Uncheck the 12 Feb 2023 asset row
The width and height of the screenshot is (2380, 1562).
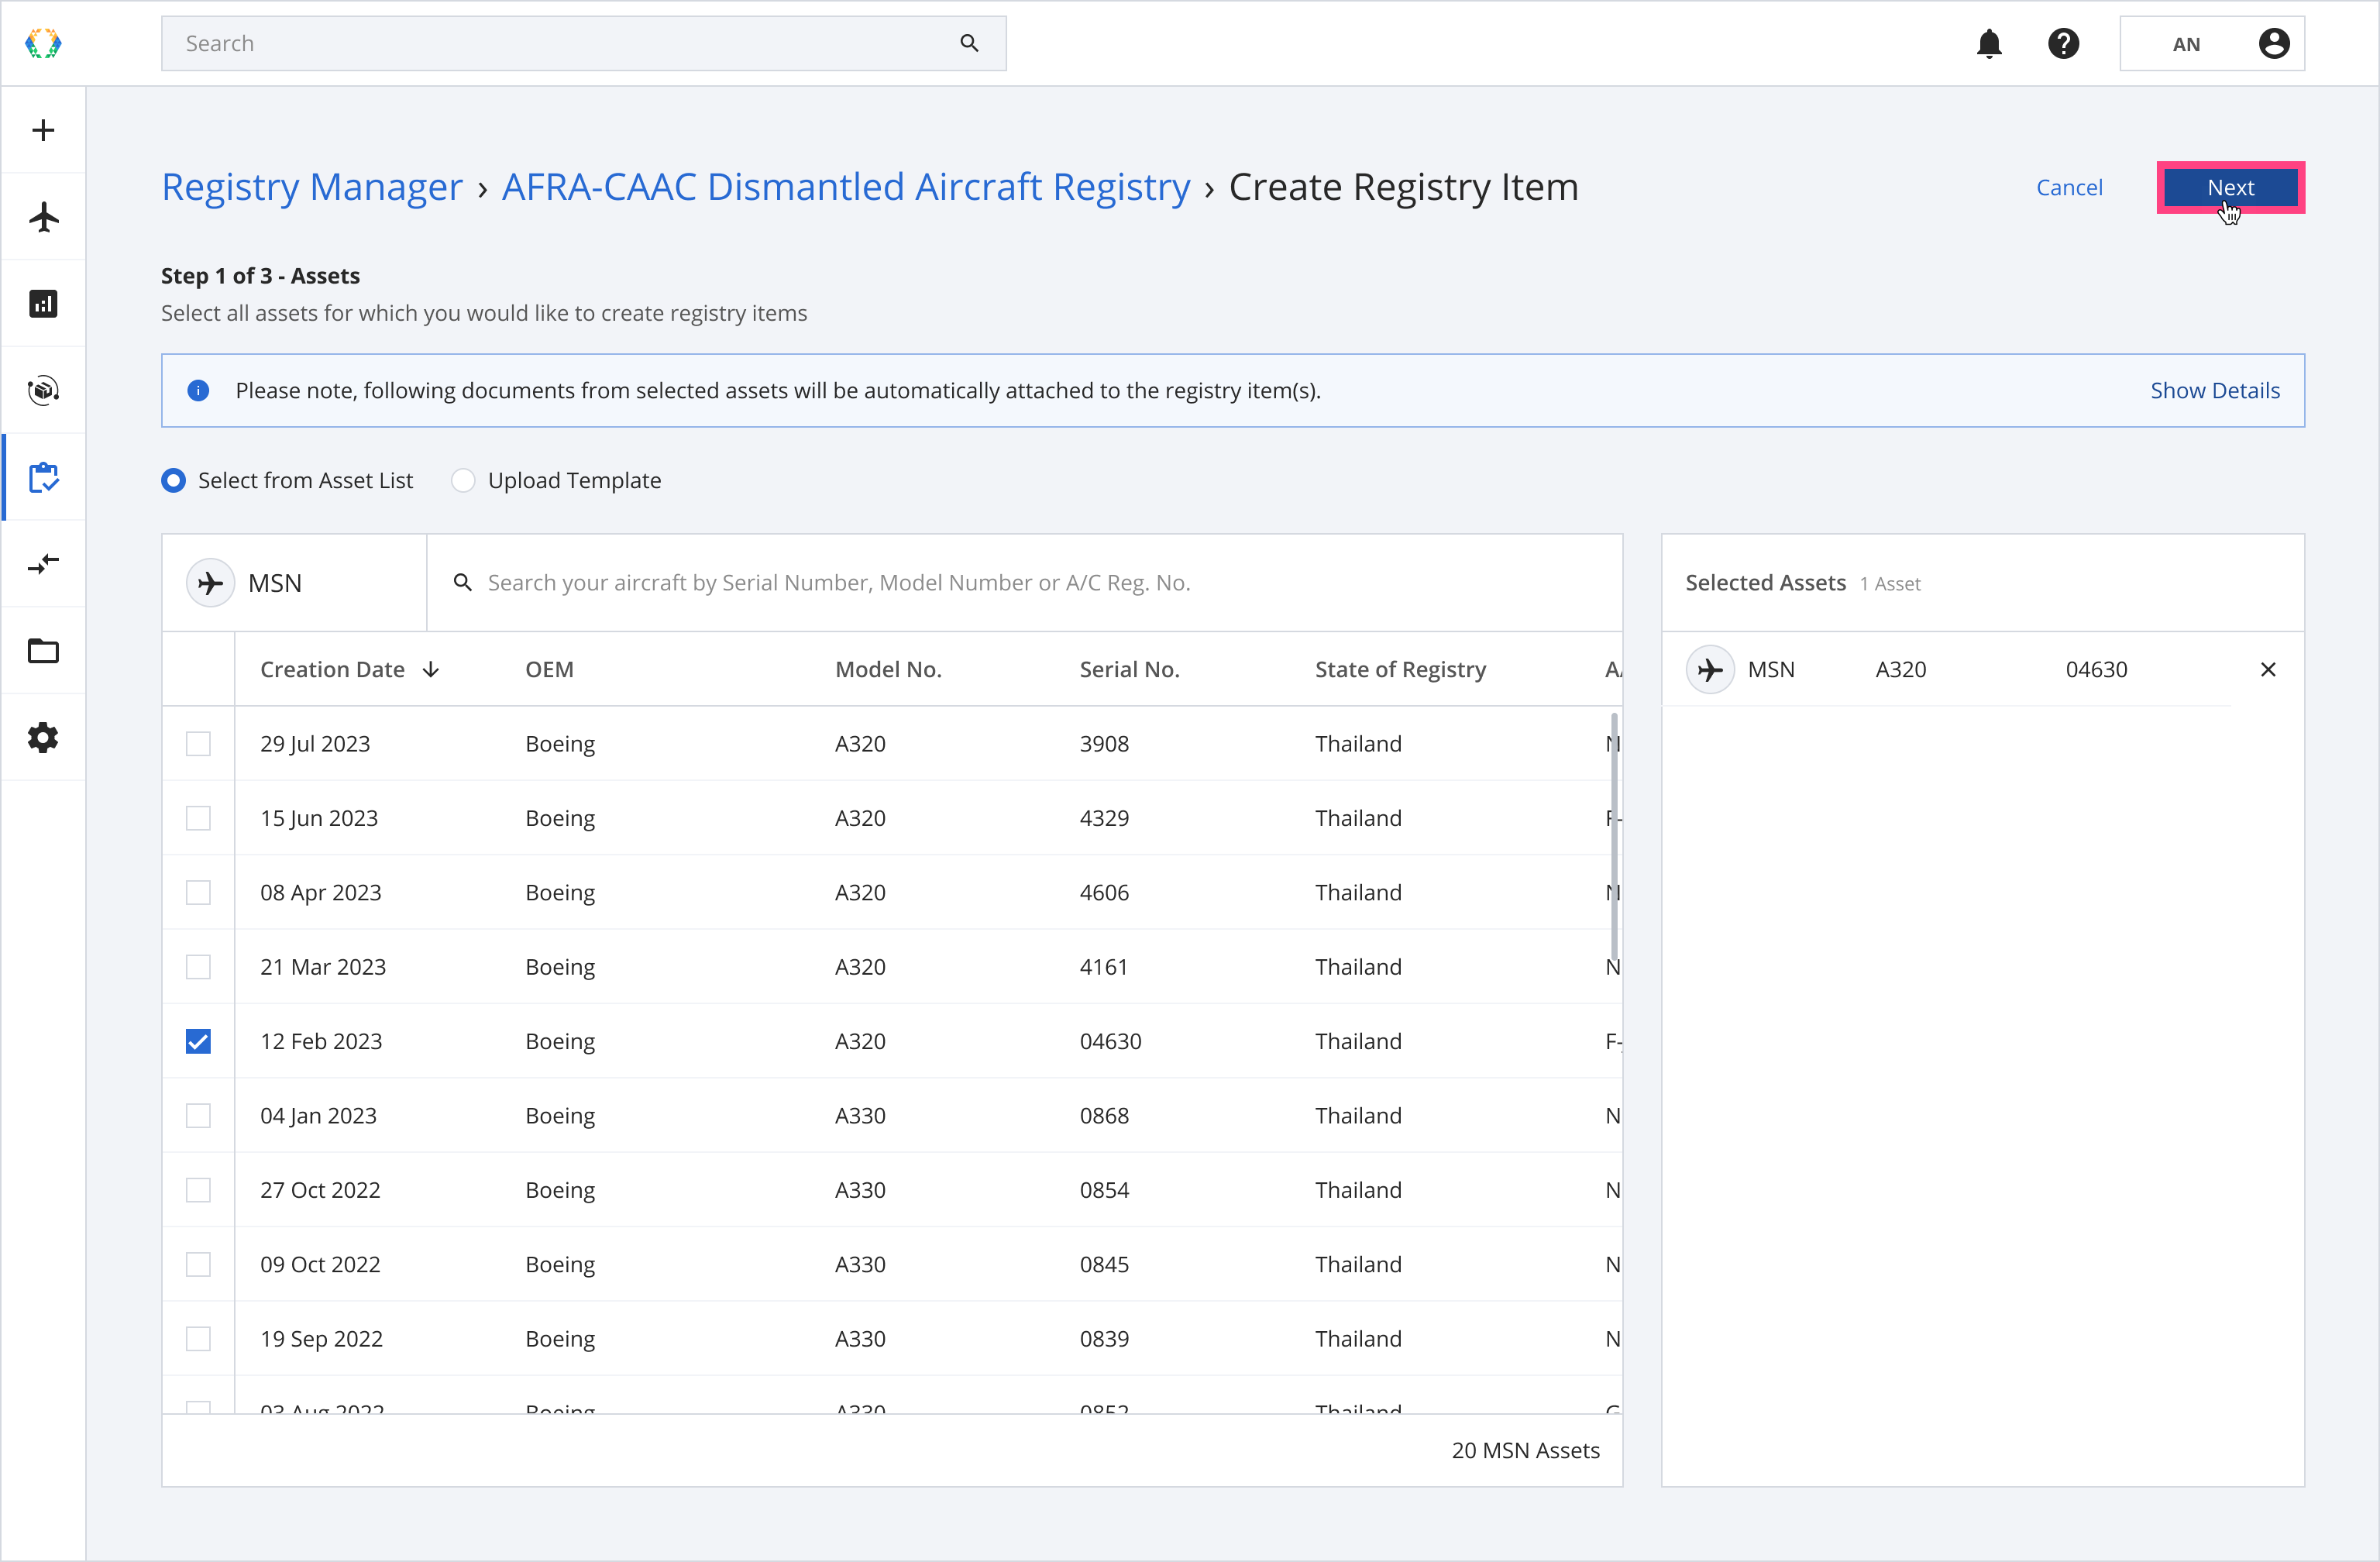(198, 1041)
